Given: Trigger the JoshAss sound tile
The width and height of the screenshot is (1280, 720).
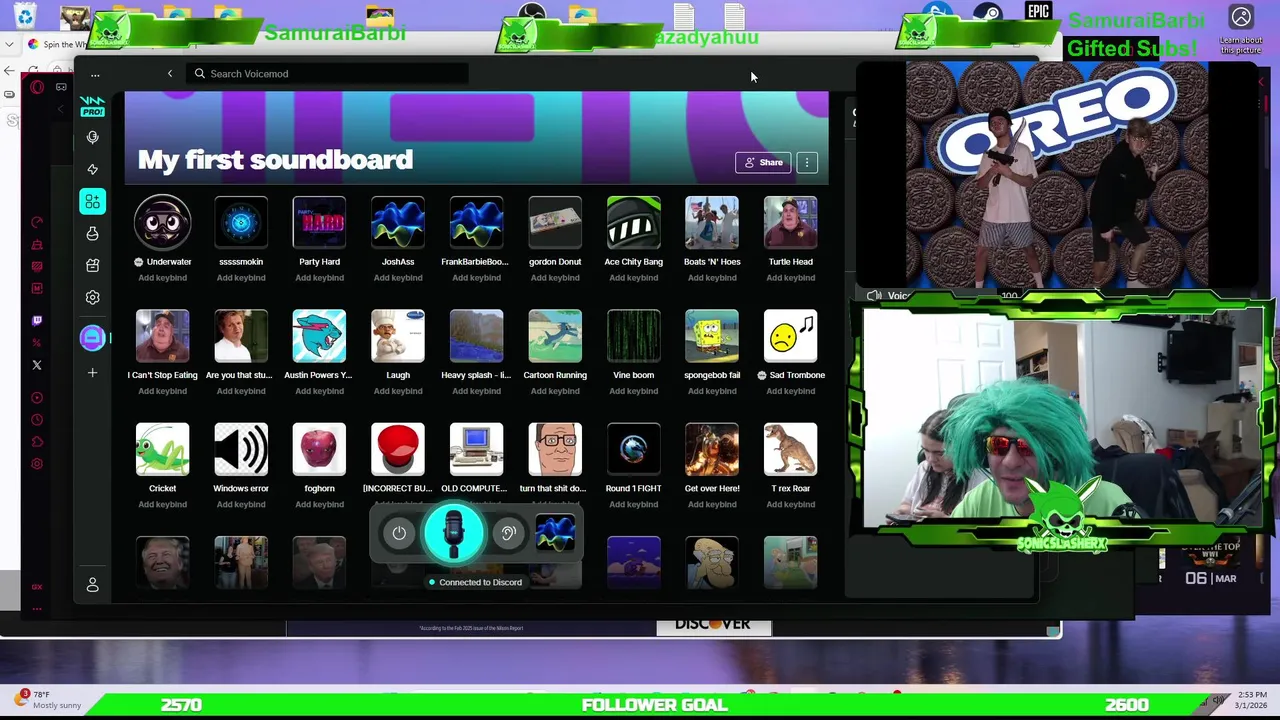Looking at the screenshot, I should (x=398, y=222).
